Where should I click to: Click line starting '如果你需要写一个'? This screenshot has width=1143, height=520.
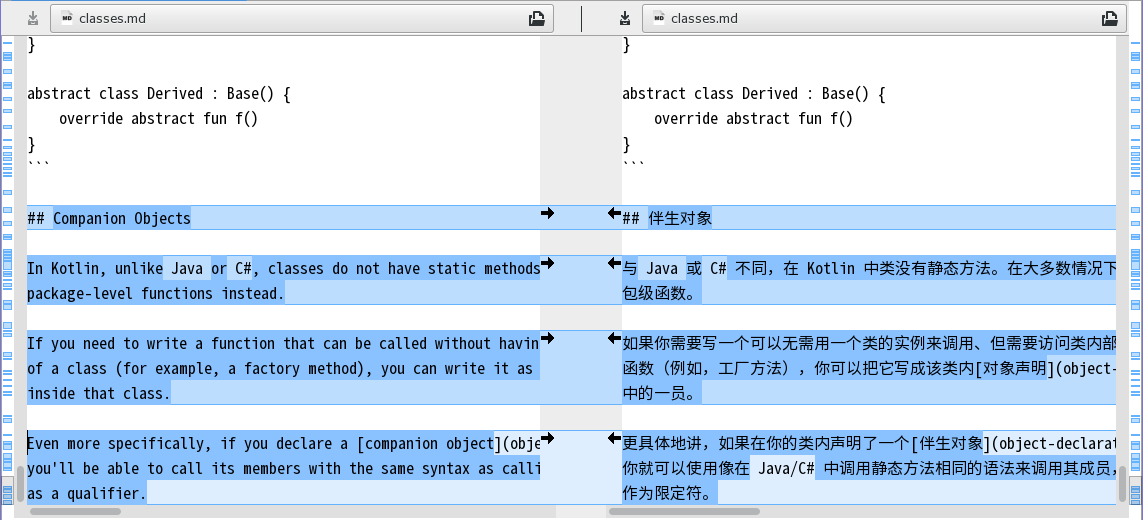tap(869, 344)
